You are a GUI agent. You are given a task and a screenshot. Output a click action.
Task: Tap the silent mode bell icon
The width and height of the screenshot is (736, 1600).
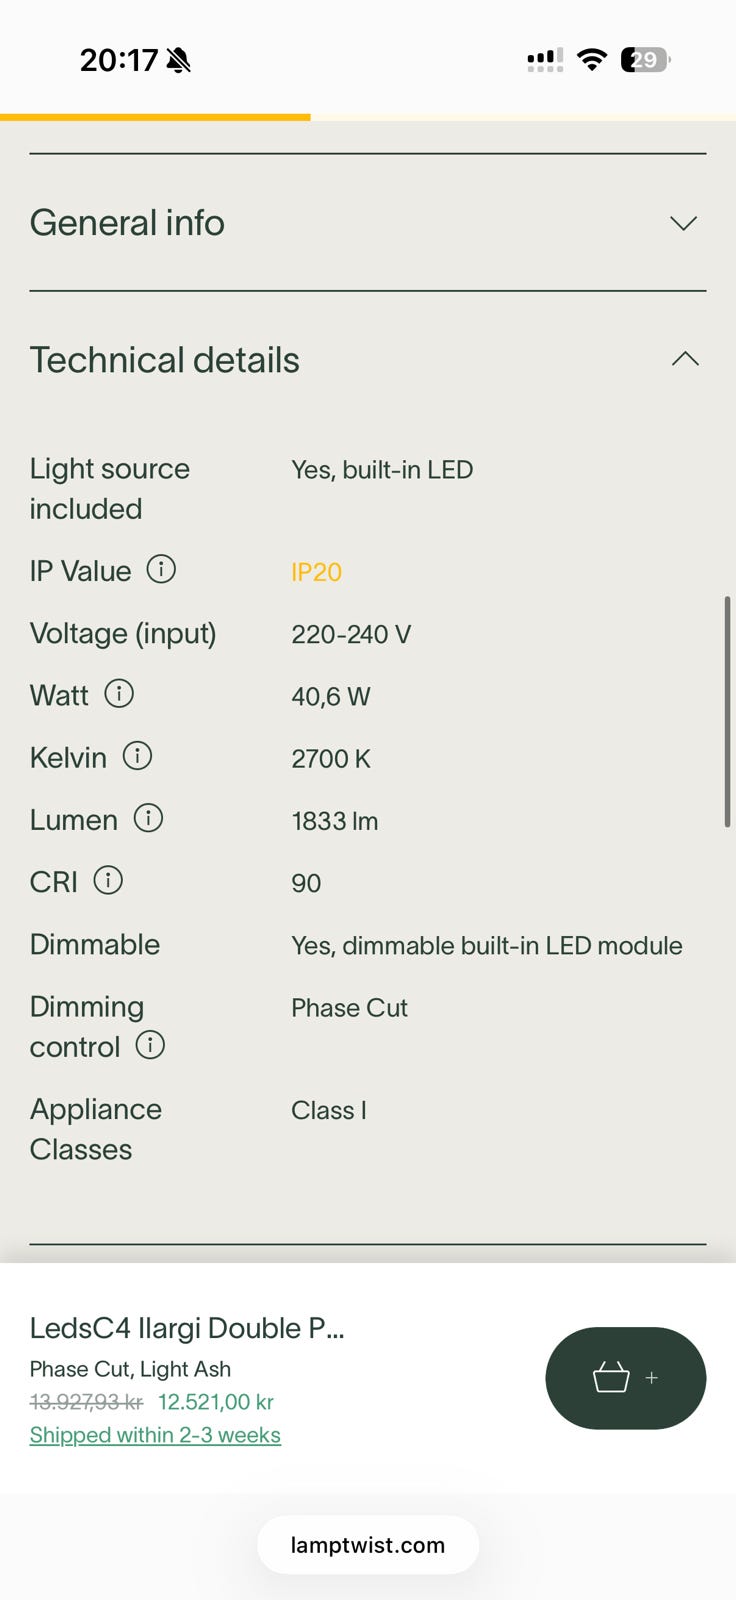[x=179, y=61]
